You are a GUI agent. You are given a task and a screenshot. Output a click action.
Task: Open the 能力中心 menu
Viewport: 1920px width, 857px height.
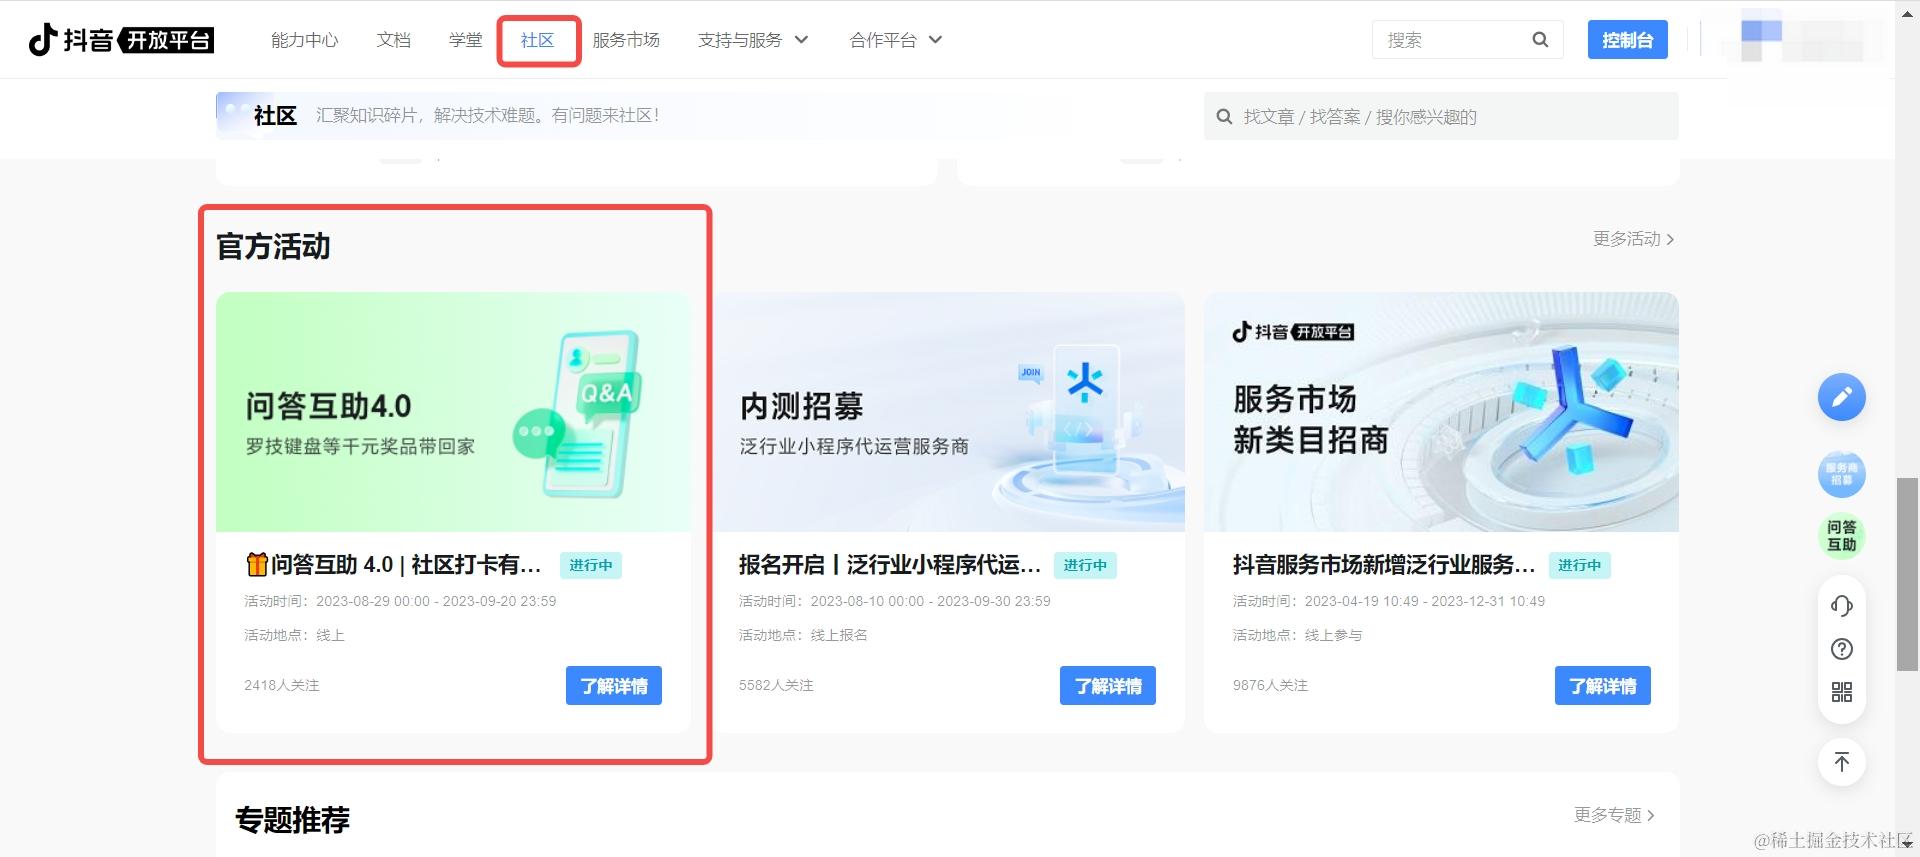click(305, 40)
